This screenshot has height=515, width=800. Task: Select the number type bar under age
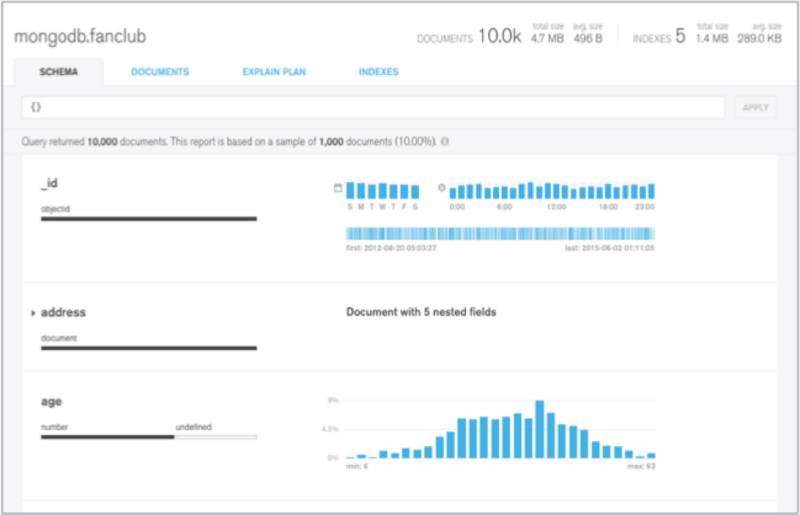tap(107, 437)
